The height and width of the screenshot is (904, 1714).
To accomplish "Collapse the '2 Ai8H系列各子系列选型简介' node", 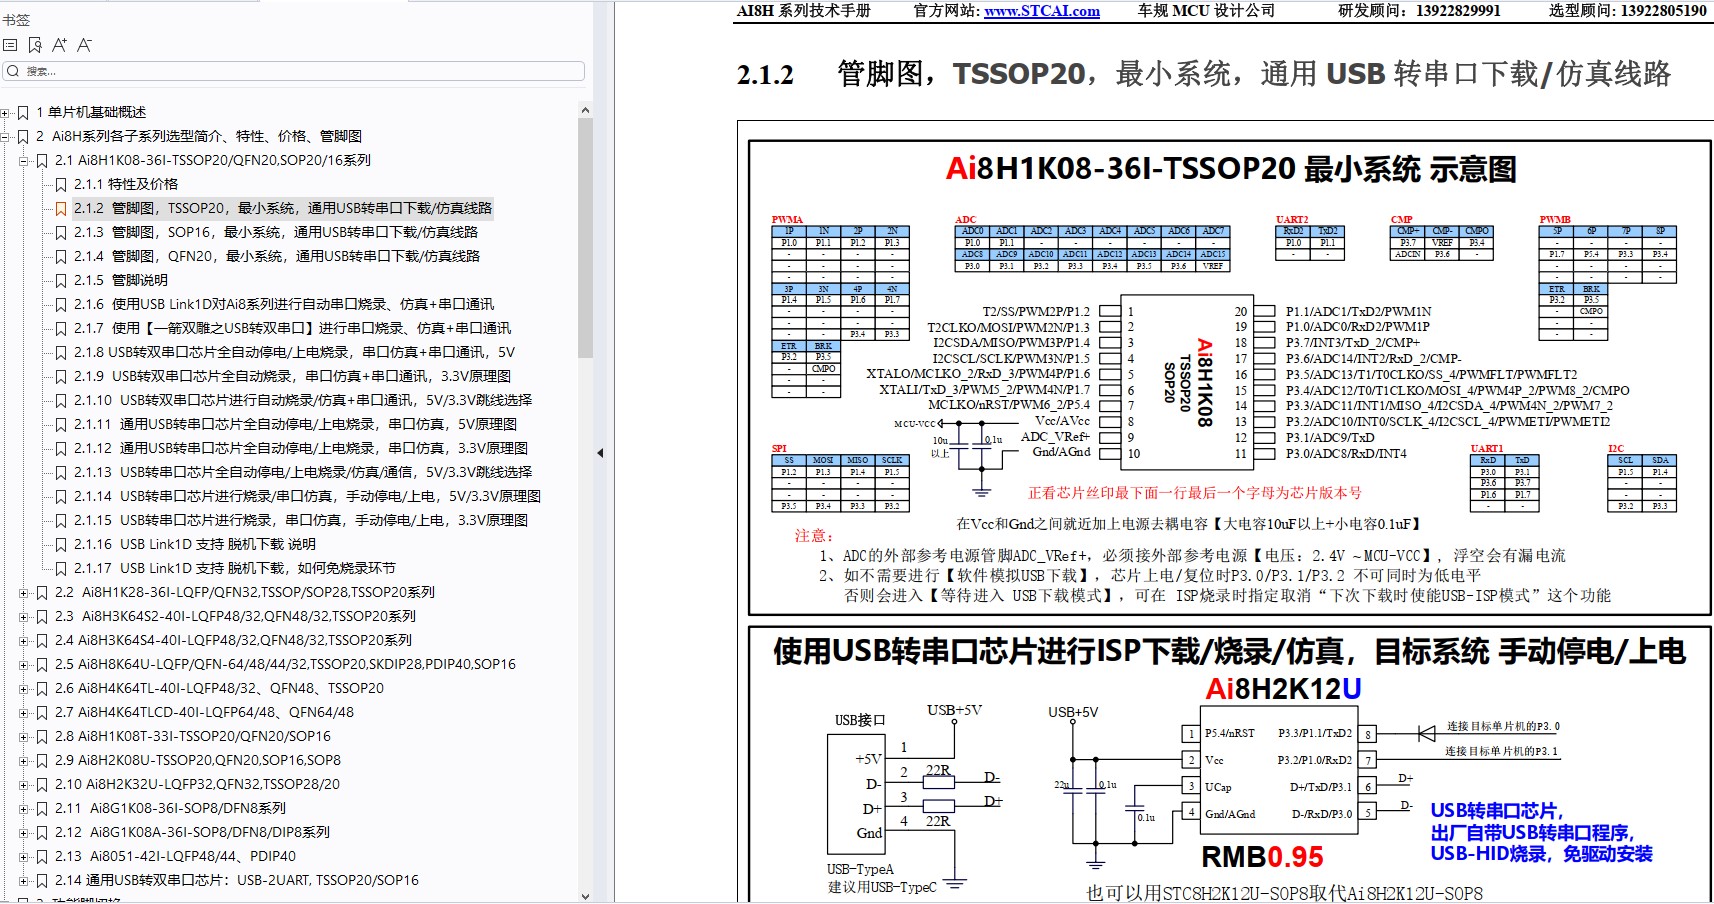I will (5, 137).
